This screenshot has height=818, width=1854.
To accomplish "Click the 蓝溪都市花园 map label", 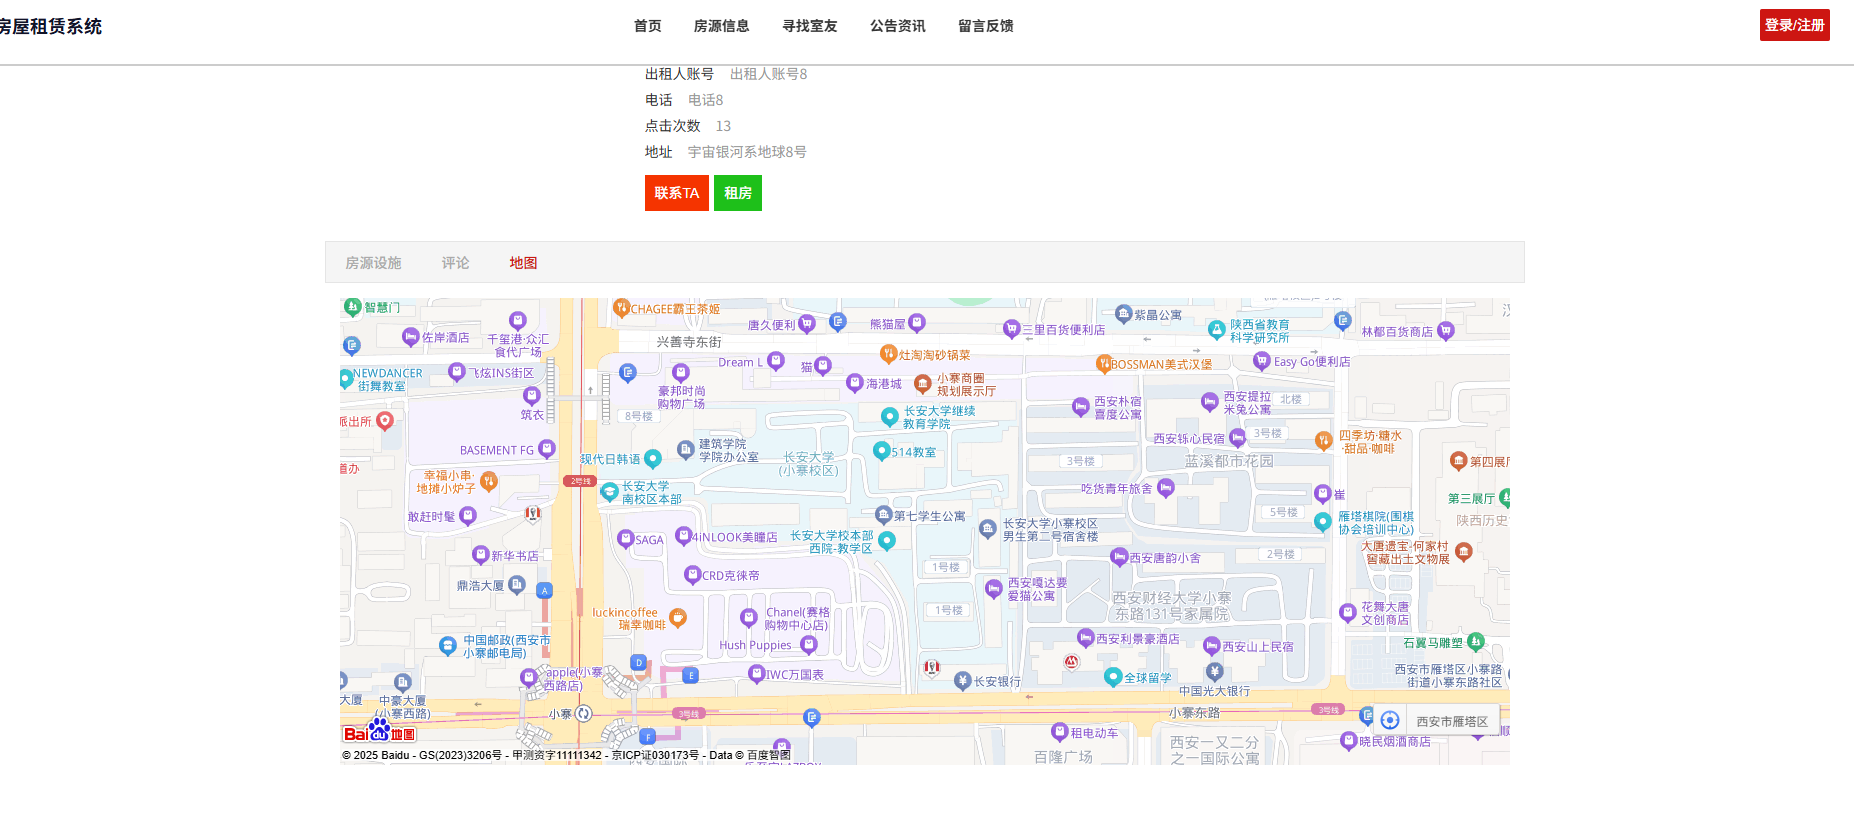I will 1229,461.
